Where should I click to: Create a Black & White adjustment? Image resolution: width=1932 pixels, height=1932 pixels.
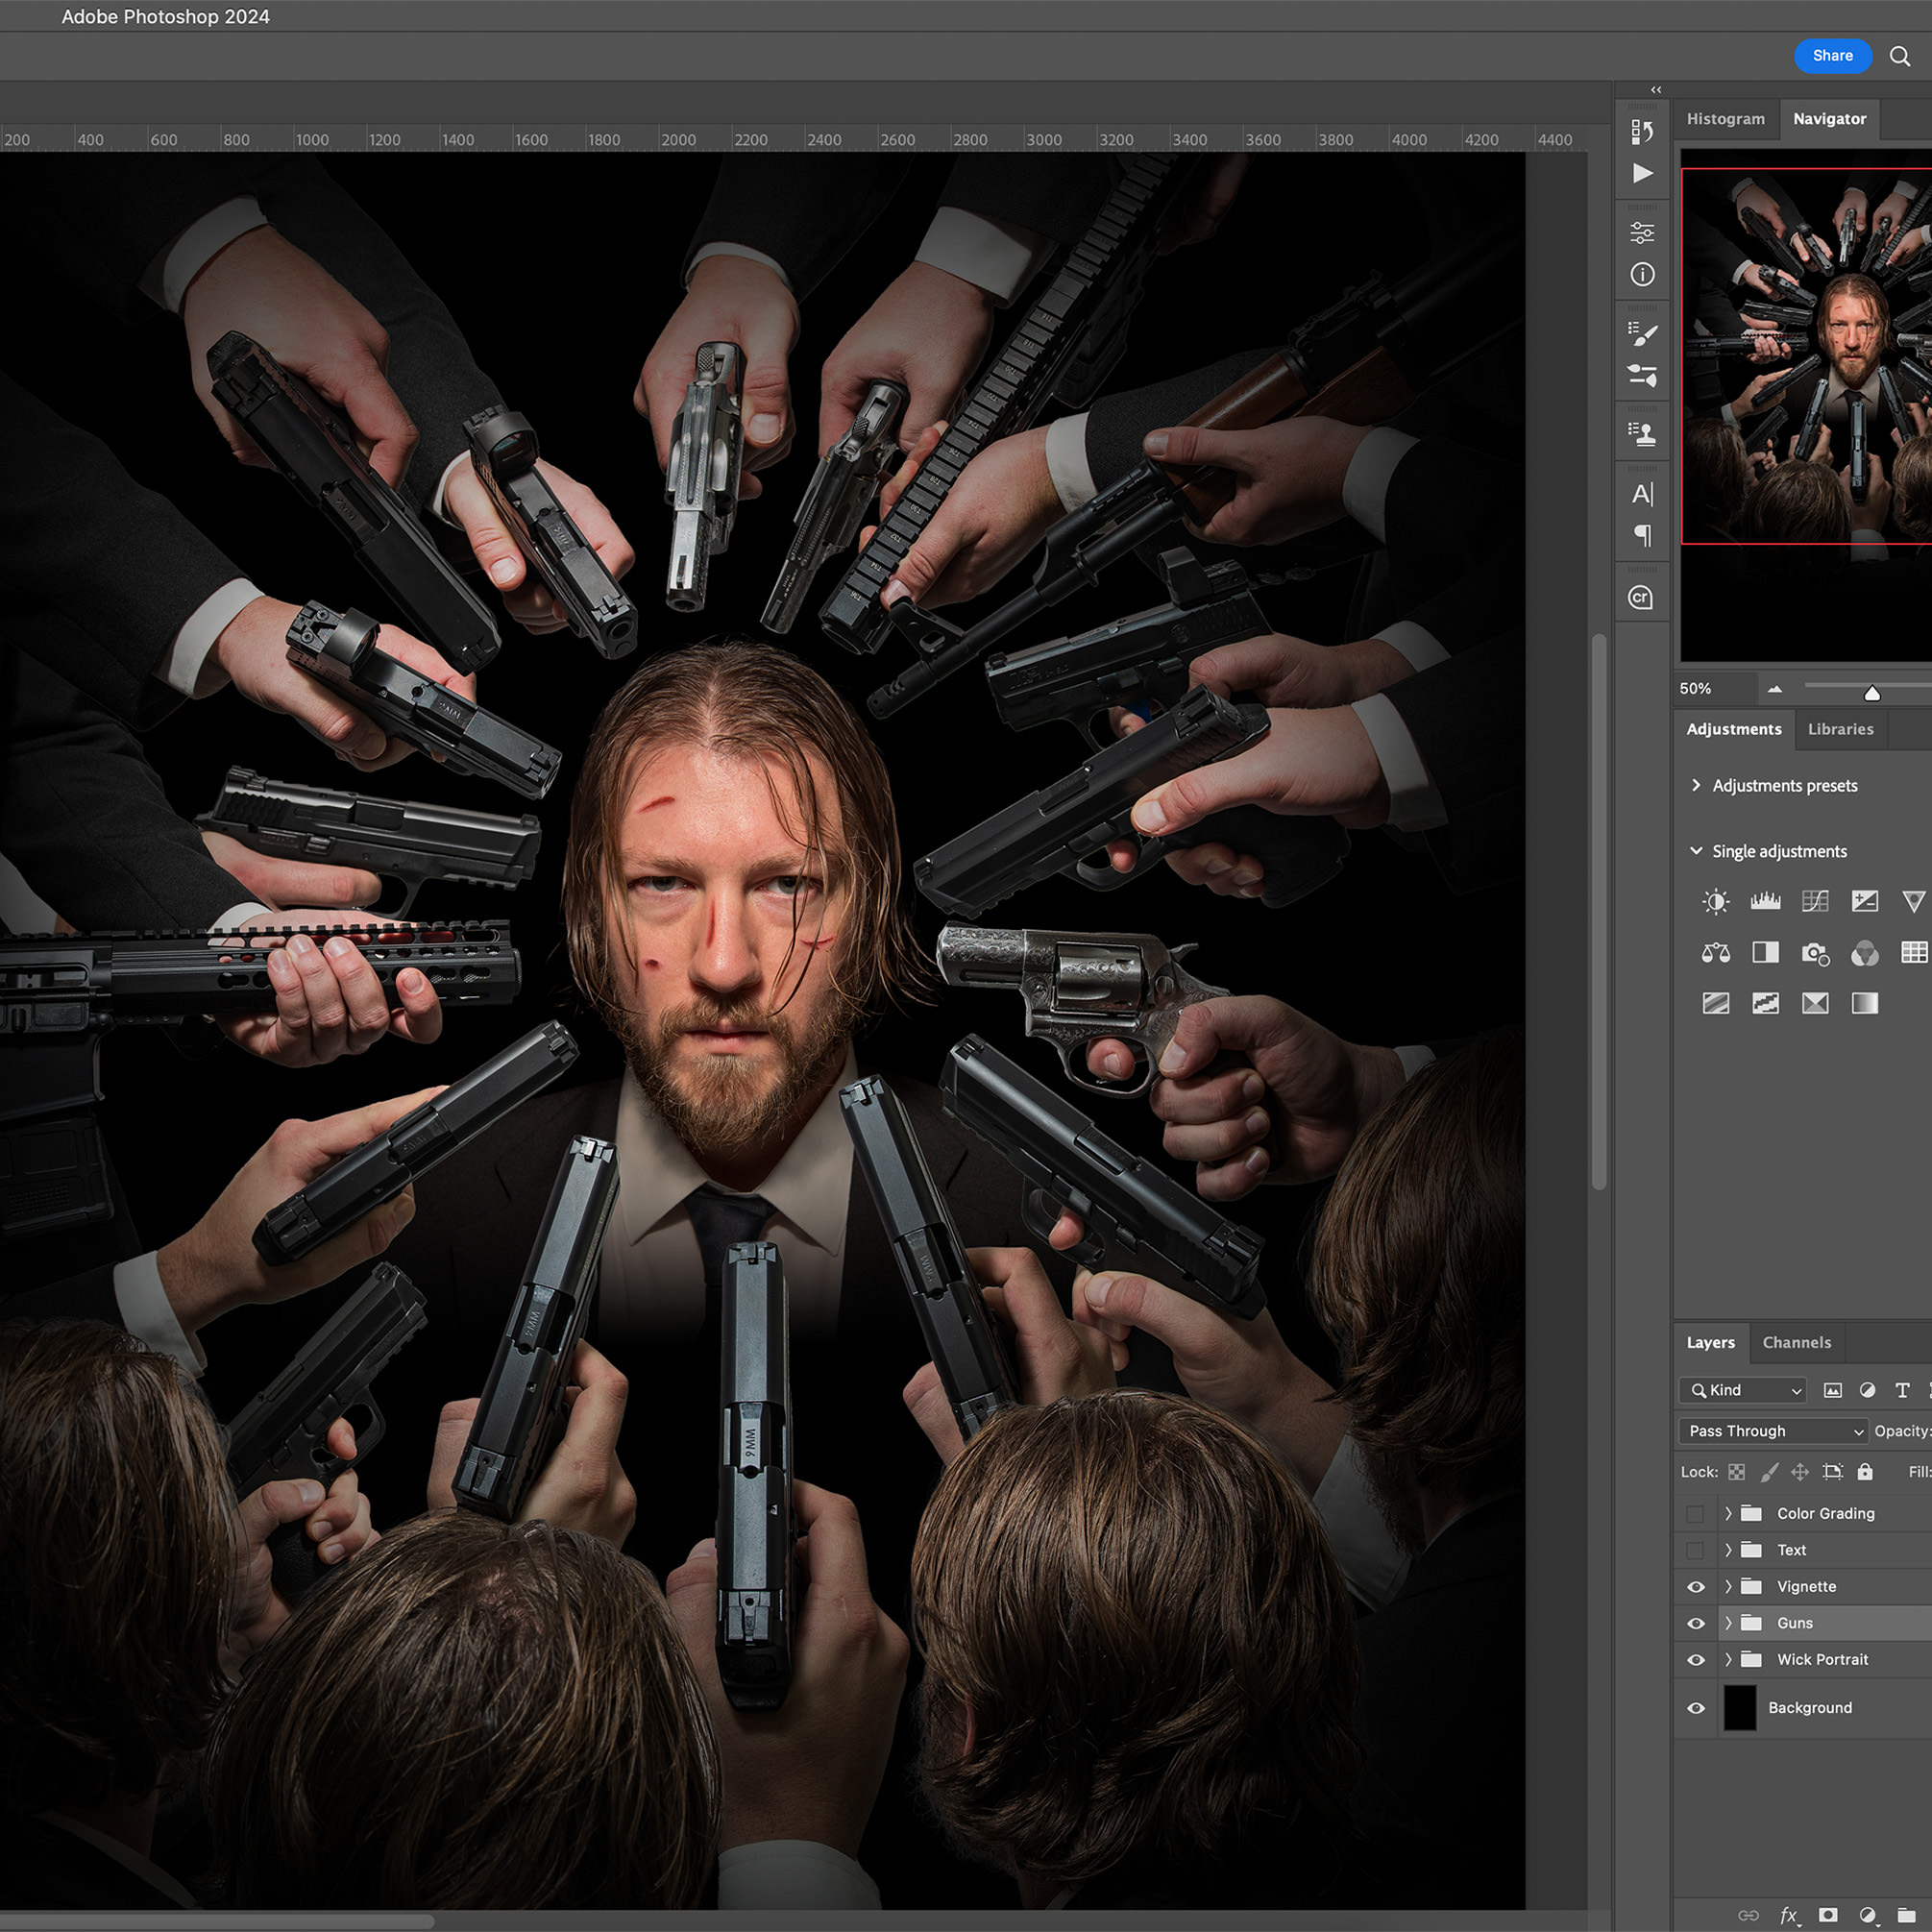(x=1766, y=953)
